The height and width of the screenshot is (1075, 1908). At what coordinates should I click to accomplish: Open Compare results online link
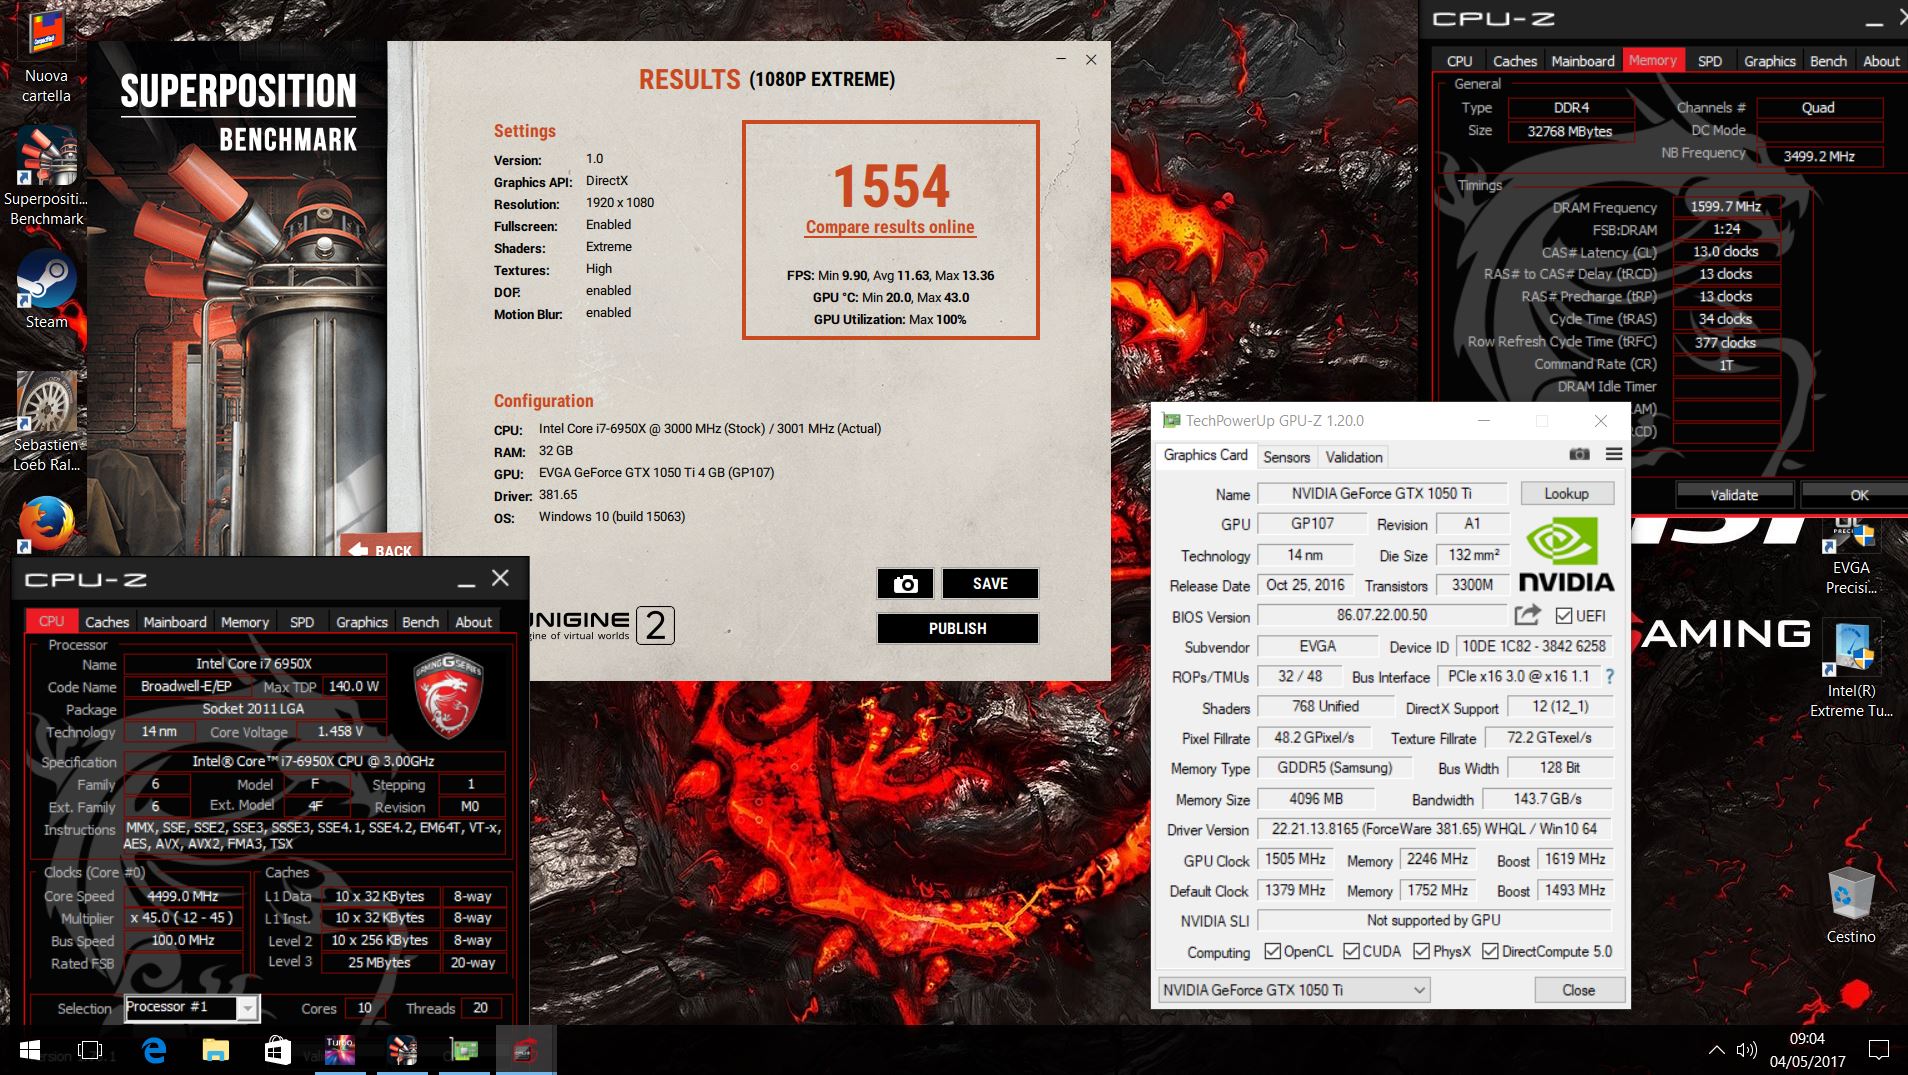click(x=890, y=227)
